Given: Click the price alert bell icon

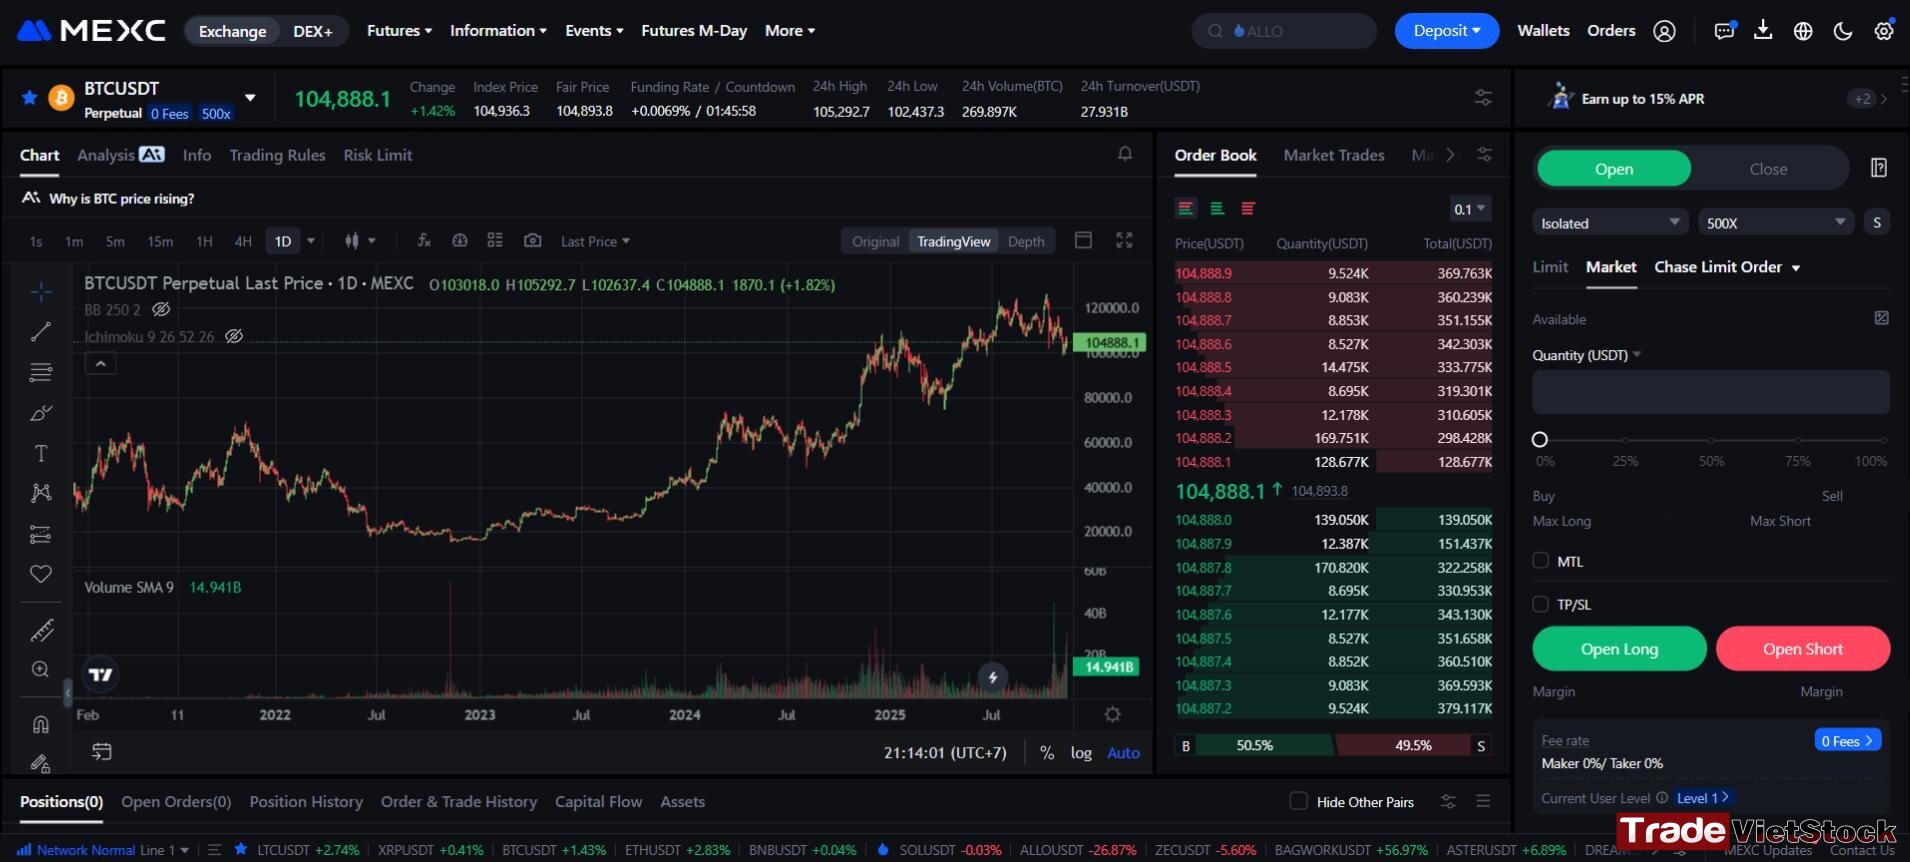Looking at the screenshot, I should [x=1125, y=154].
